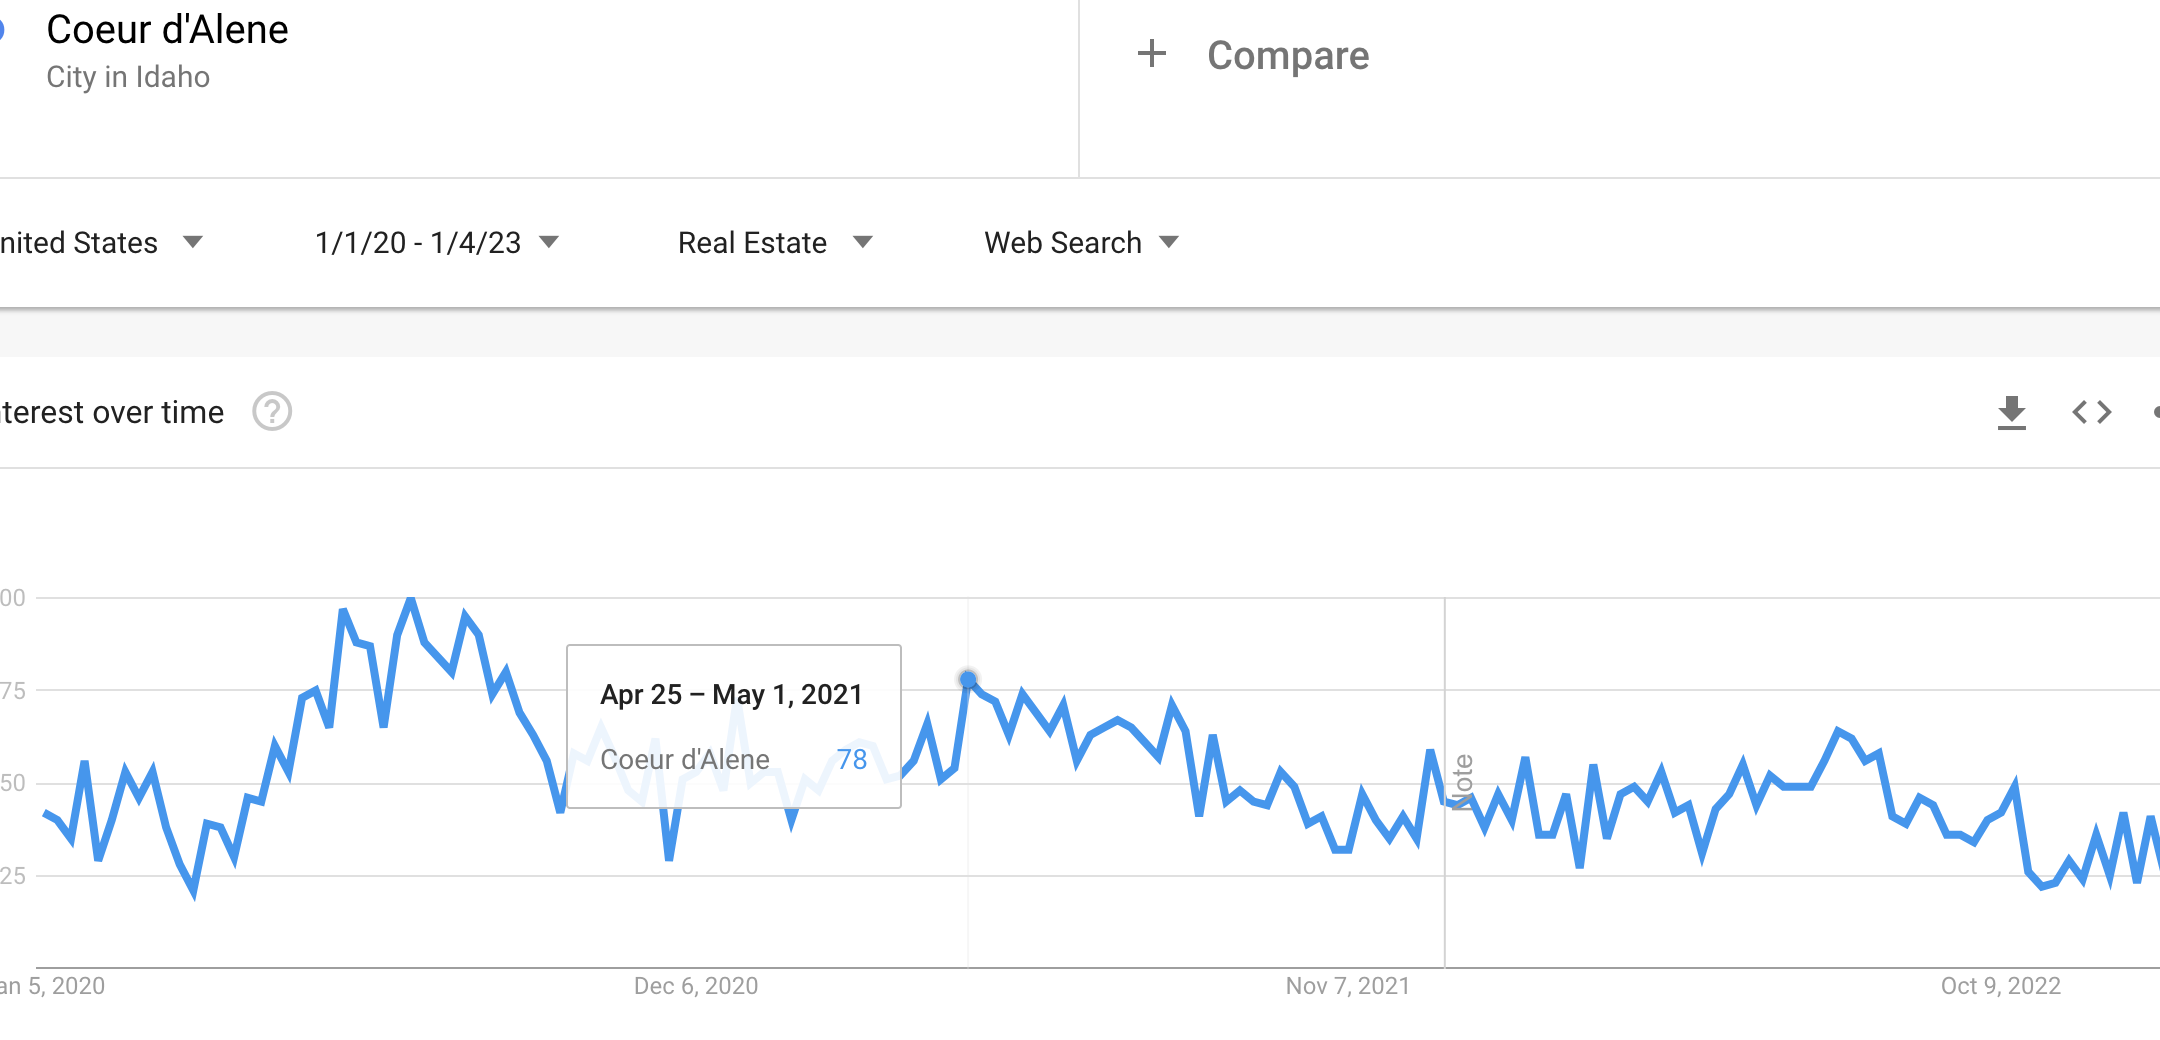Click the share icon at far right
The image size is (2160, 1040).
coord(2155,412)
